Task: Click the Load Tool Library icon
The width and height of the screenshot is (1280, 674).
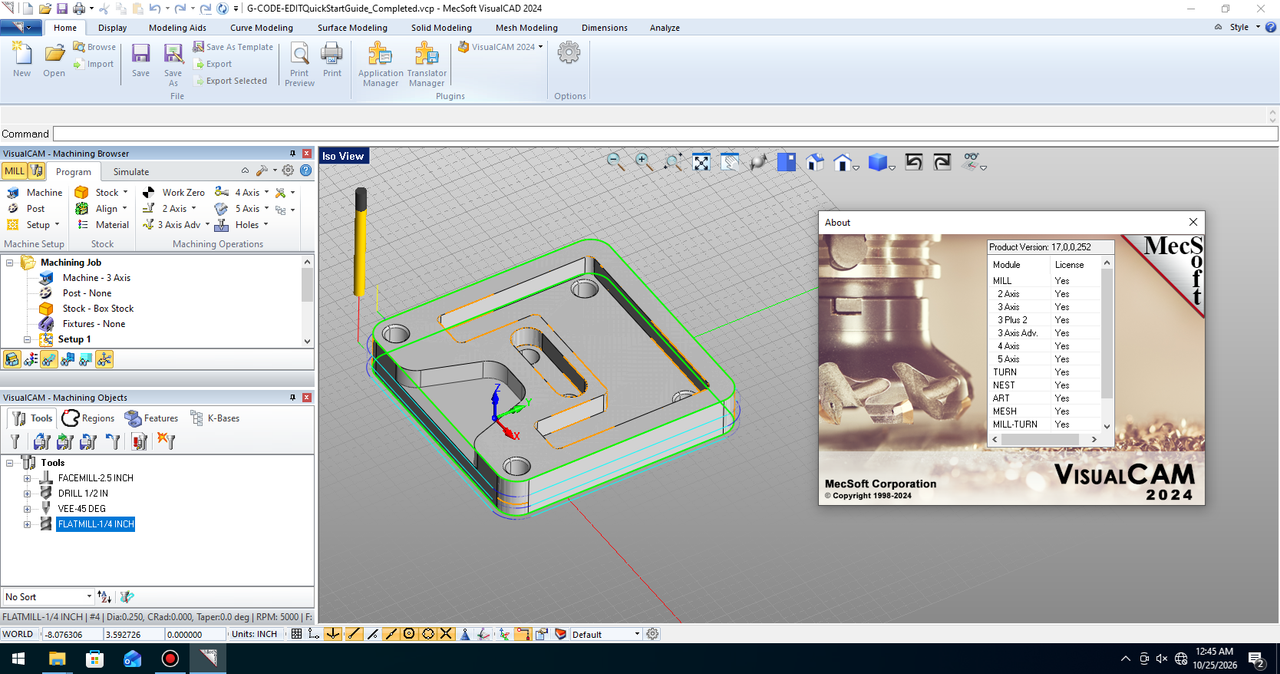Action: [x=41, y=441]
